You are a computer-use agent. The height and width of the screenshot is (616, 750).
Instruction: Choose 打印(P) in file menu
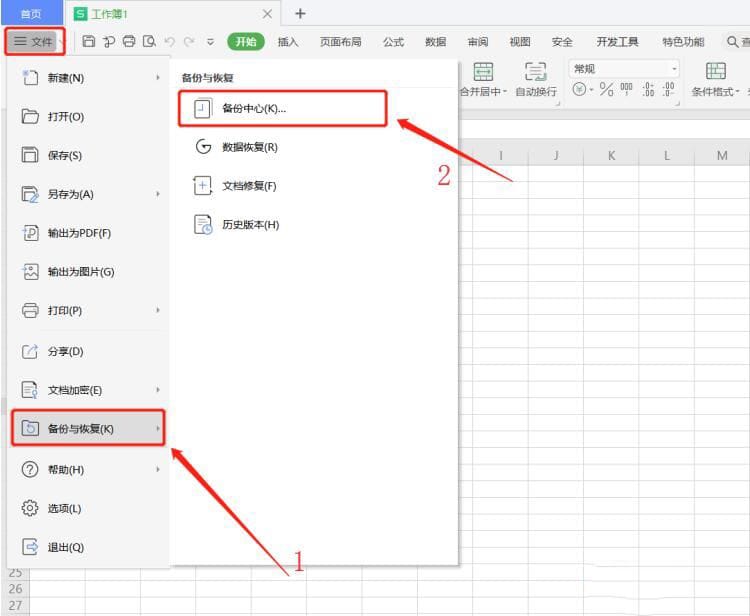coord(88,310)
